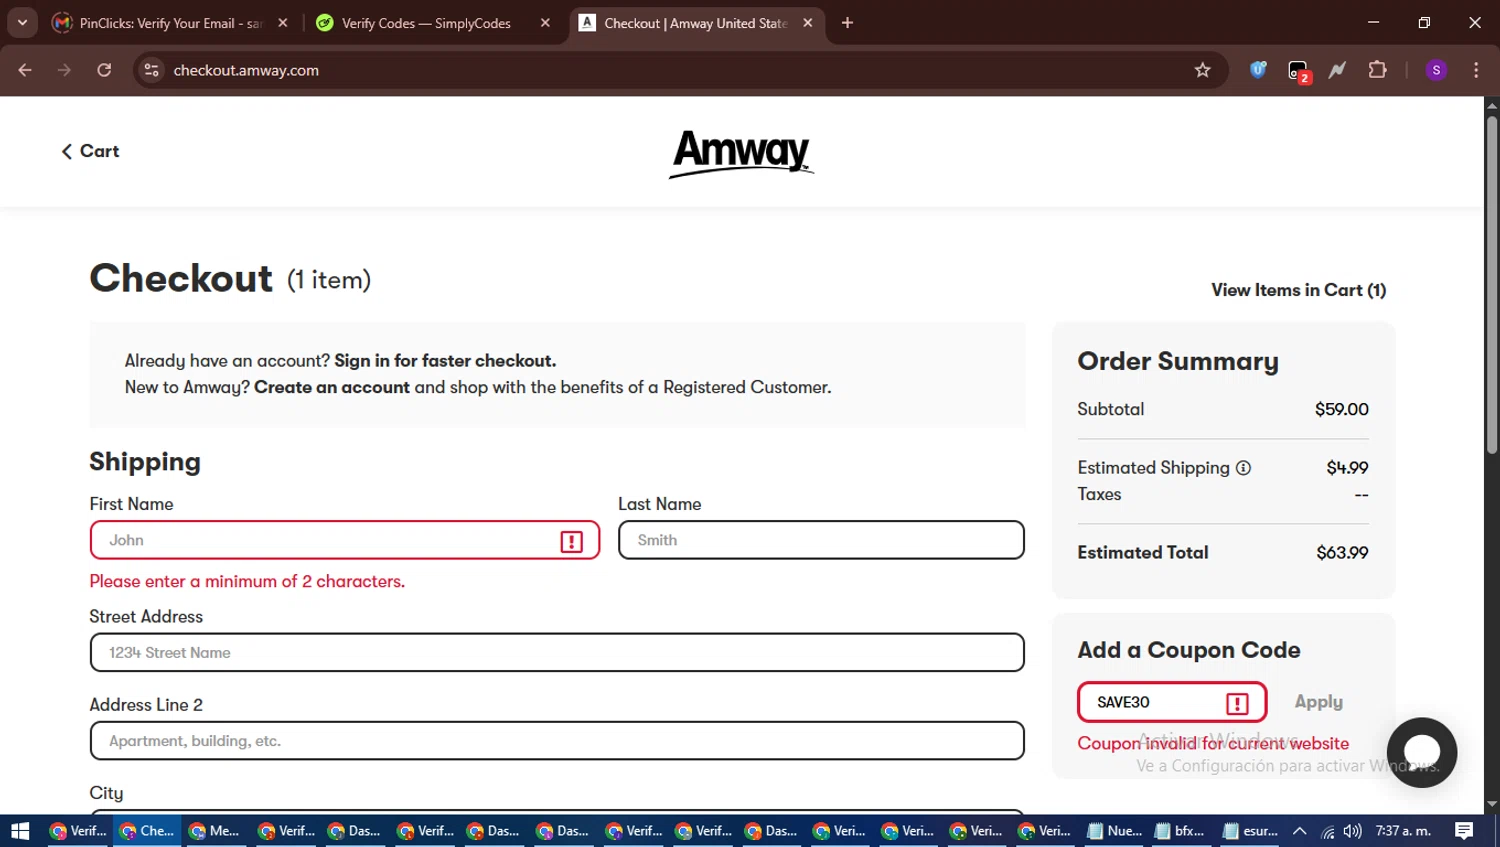The image size is (1500, 847).
Task: Close the PinClicks tab
Action: pos(283,23)
